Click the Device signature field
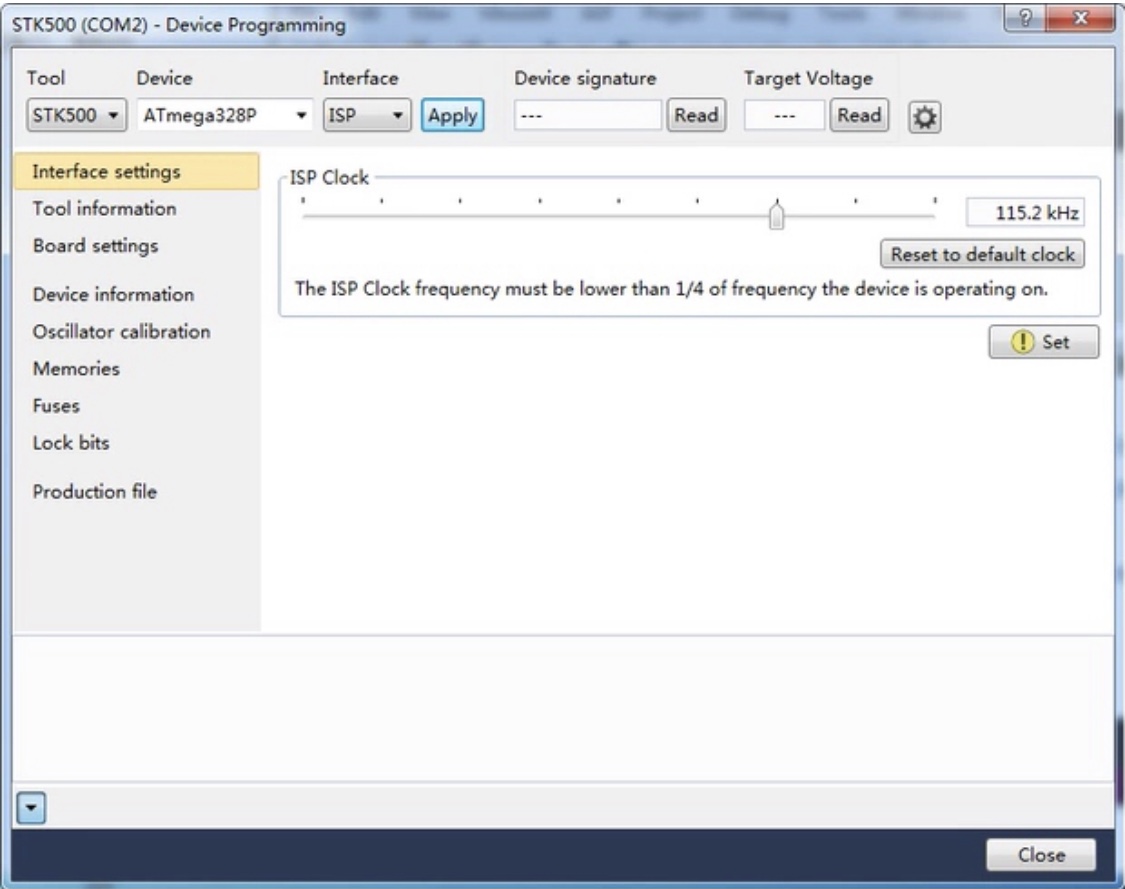The width and height of the screenshot is (1125, 889). tap(587, 115)
